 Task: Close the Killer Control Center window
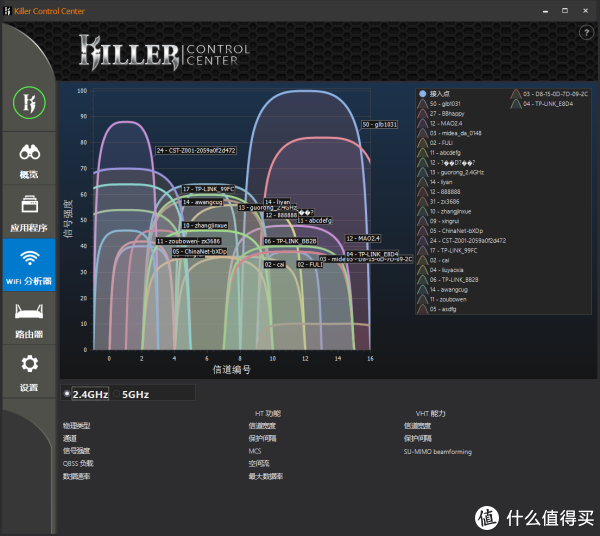pos(585,11)
